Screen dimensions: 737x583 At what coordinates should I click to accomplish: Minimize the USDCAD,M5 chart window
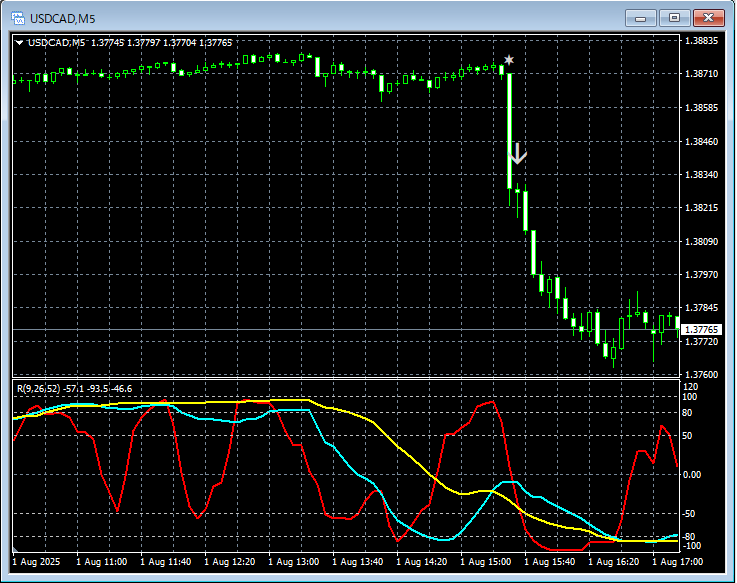point(641,18)
